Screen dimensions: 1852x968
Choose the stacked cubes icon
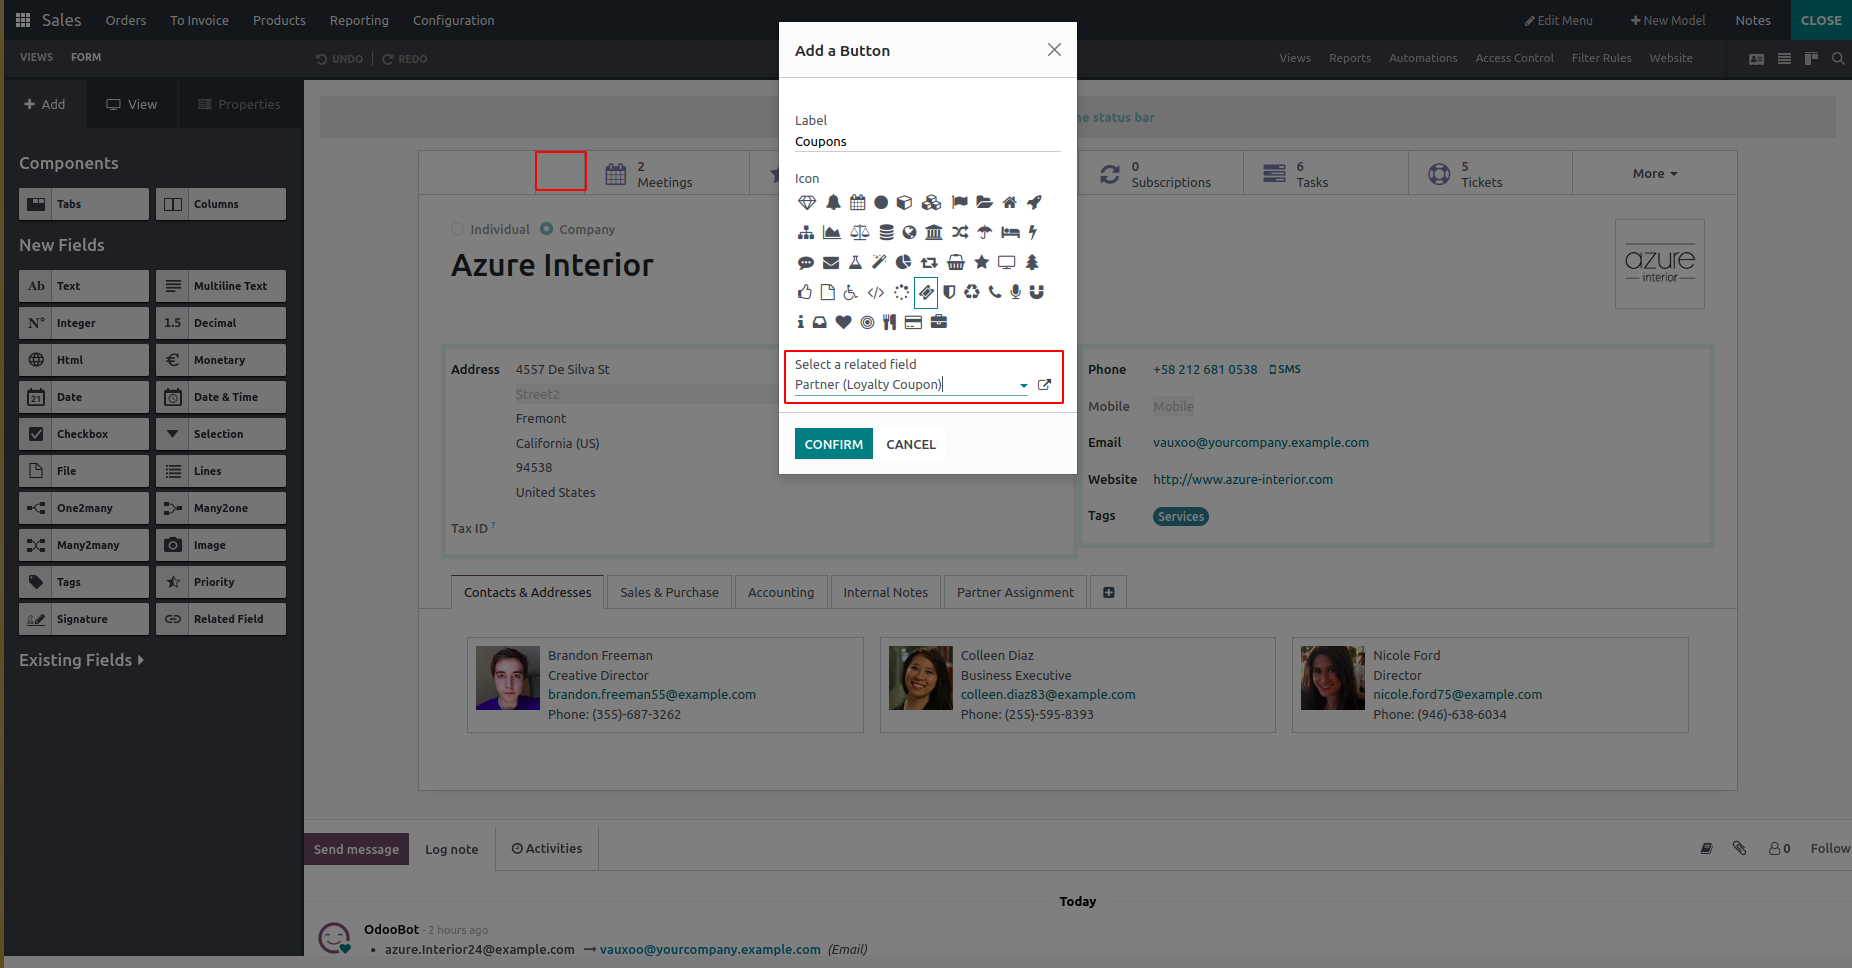(x=931, y=203)
